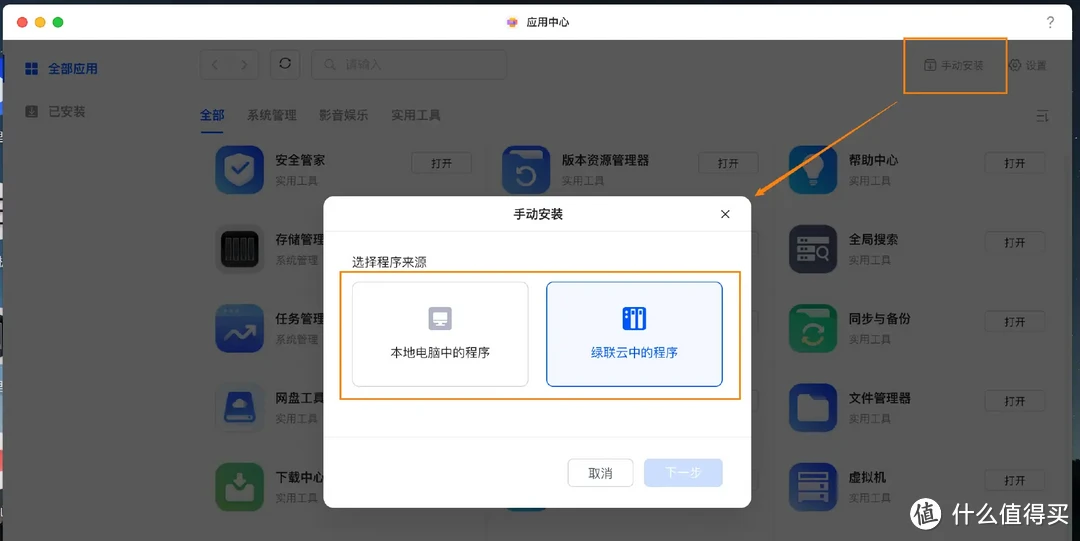Open 帮助中心 via 打开 button
The height and width of the screenshot is (541, 1080).
tap(1015, 163)
